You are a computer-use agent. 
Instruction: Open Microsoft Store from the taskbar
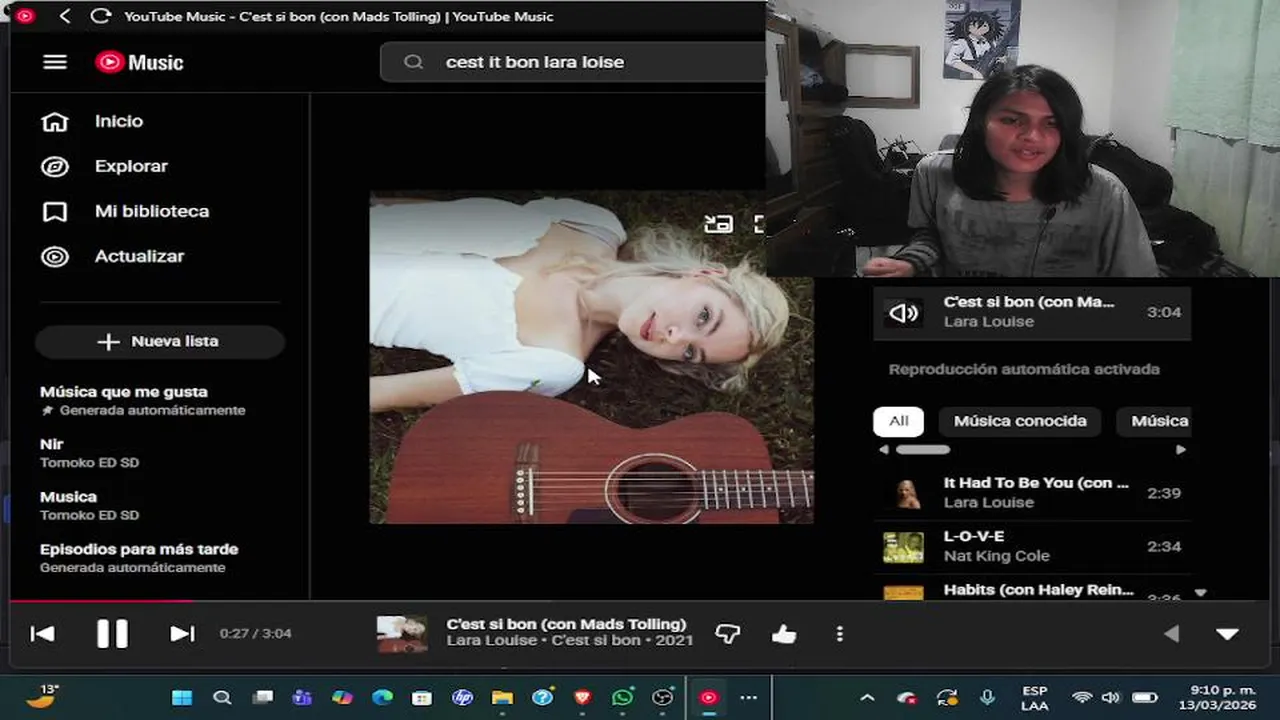422,698
